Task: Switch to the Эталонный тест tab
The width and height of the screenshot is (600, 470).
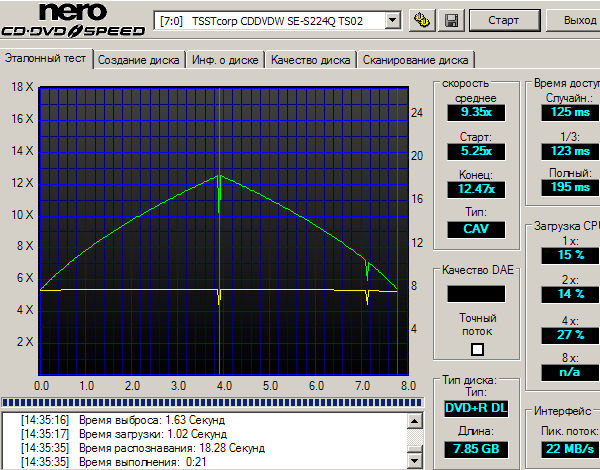Action: coord(46,59)
